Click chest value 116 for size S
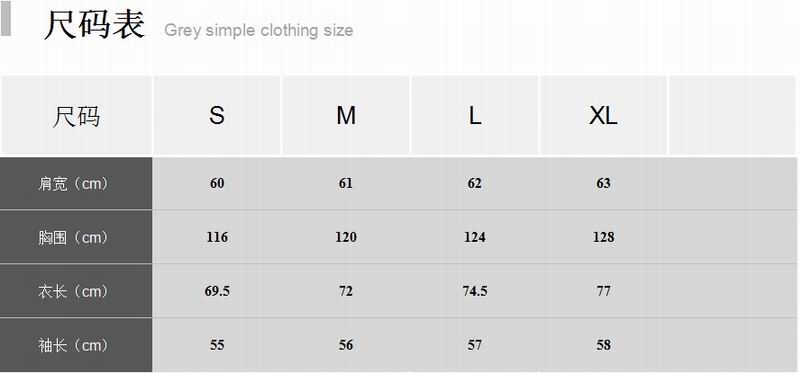The width and height of the screenshot is (800, 374). tap(217, 237)
